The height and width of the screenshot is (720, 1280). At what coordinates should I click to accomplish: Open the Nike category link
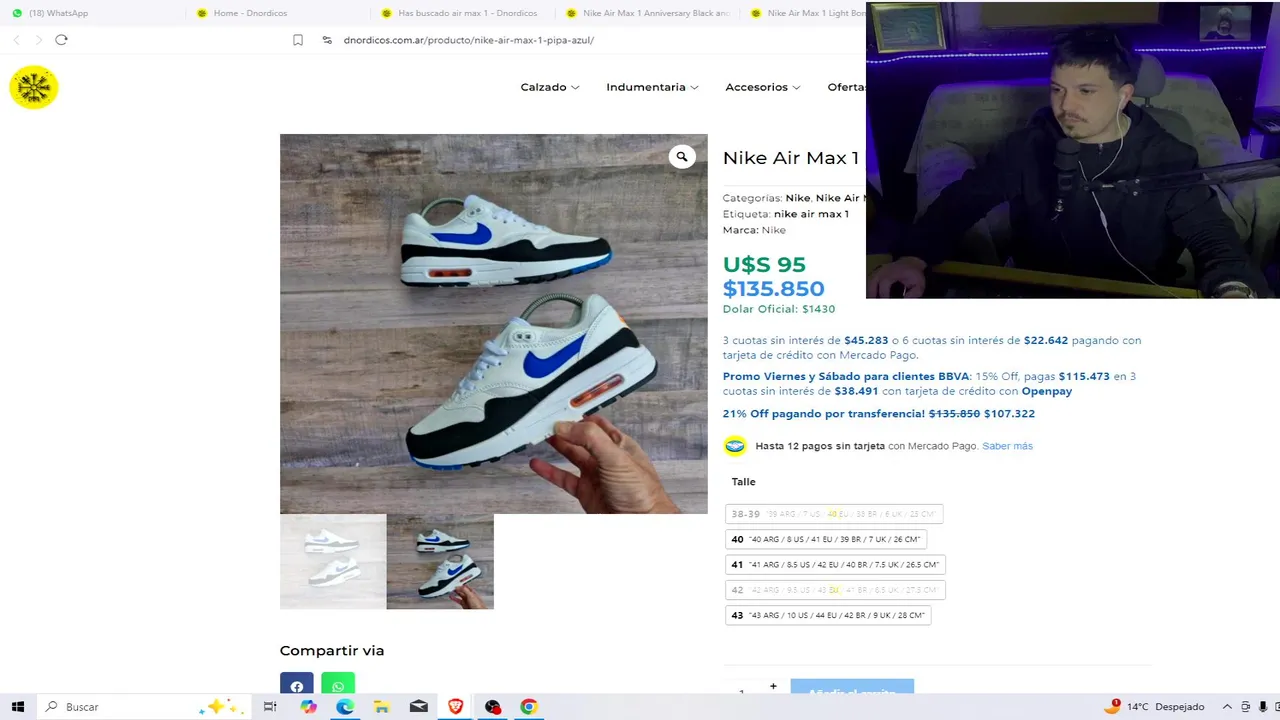tap(798, 198)
